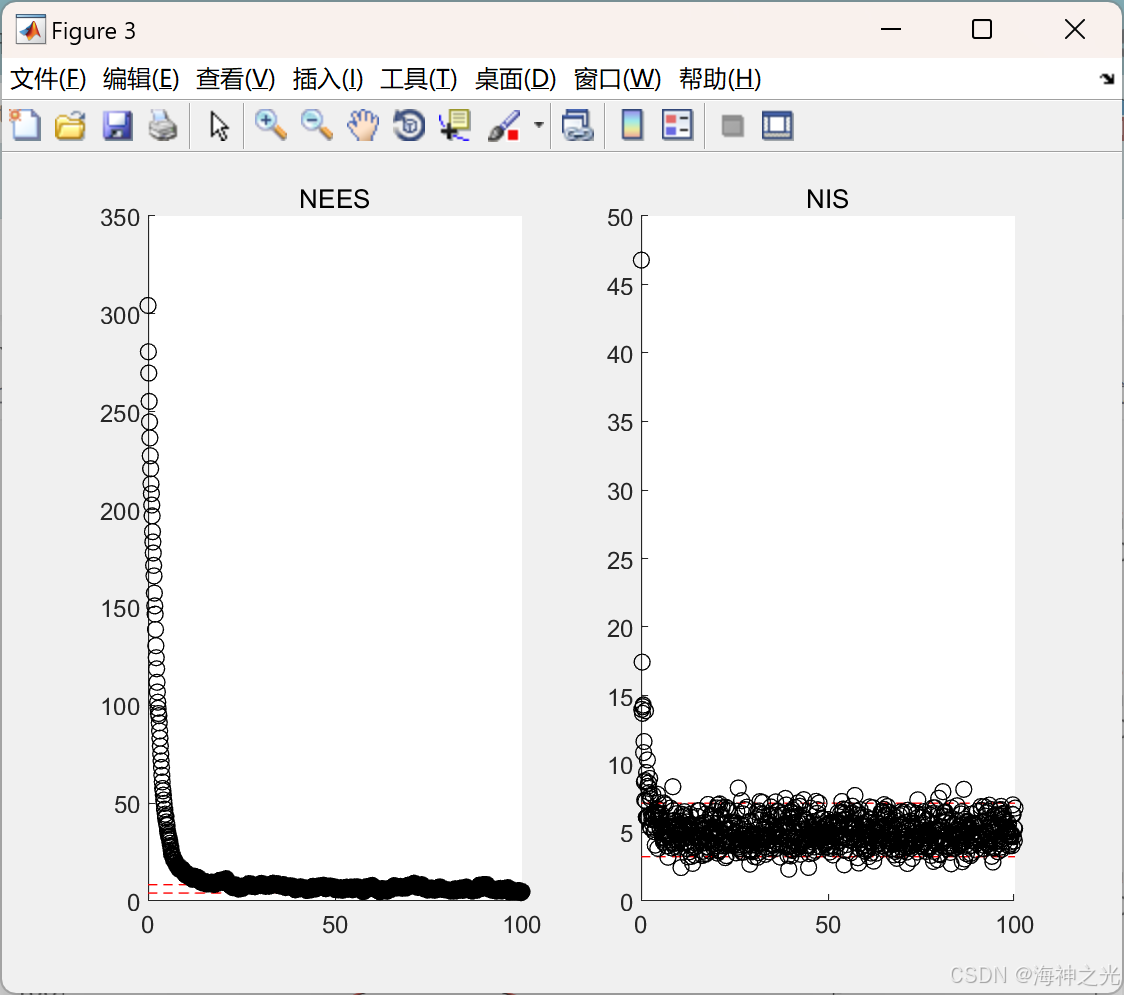Image resolution: width=1124 pixels, height=995 pixels.
Task: Close the Figure 3 window
Action: click(x=1075, y=29)
